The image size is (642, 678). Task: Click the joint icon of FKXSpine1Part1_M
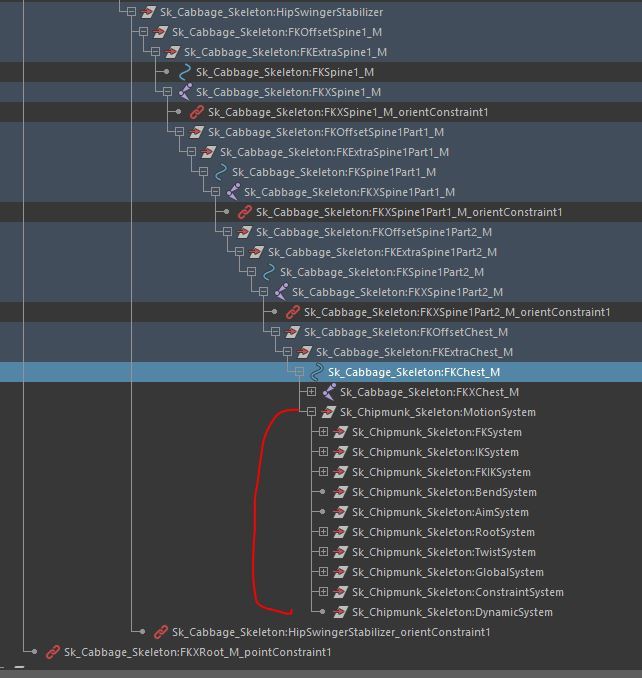click(x=233, y=192)
